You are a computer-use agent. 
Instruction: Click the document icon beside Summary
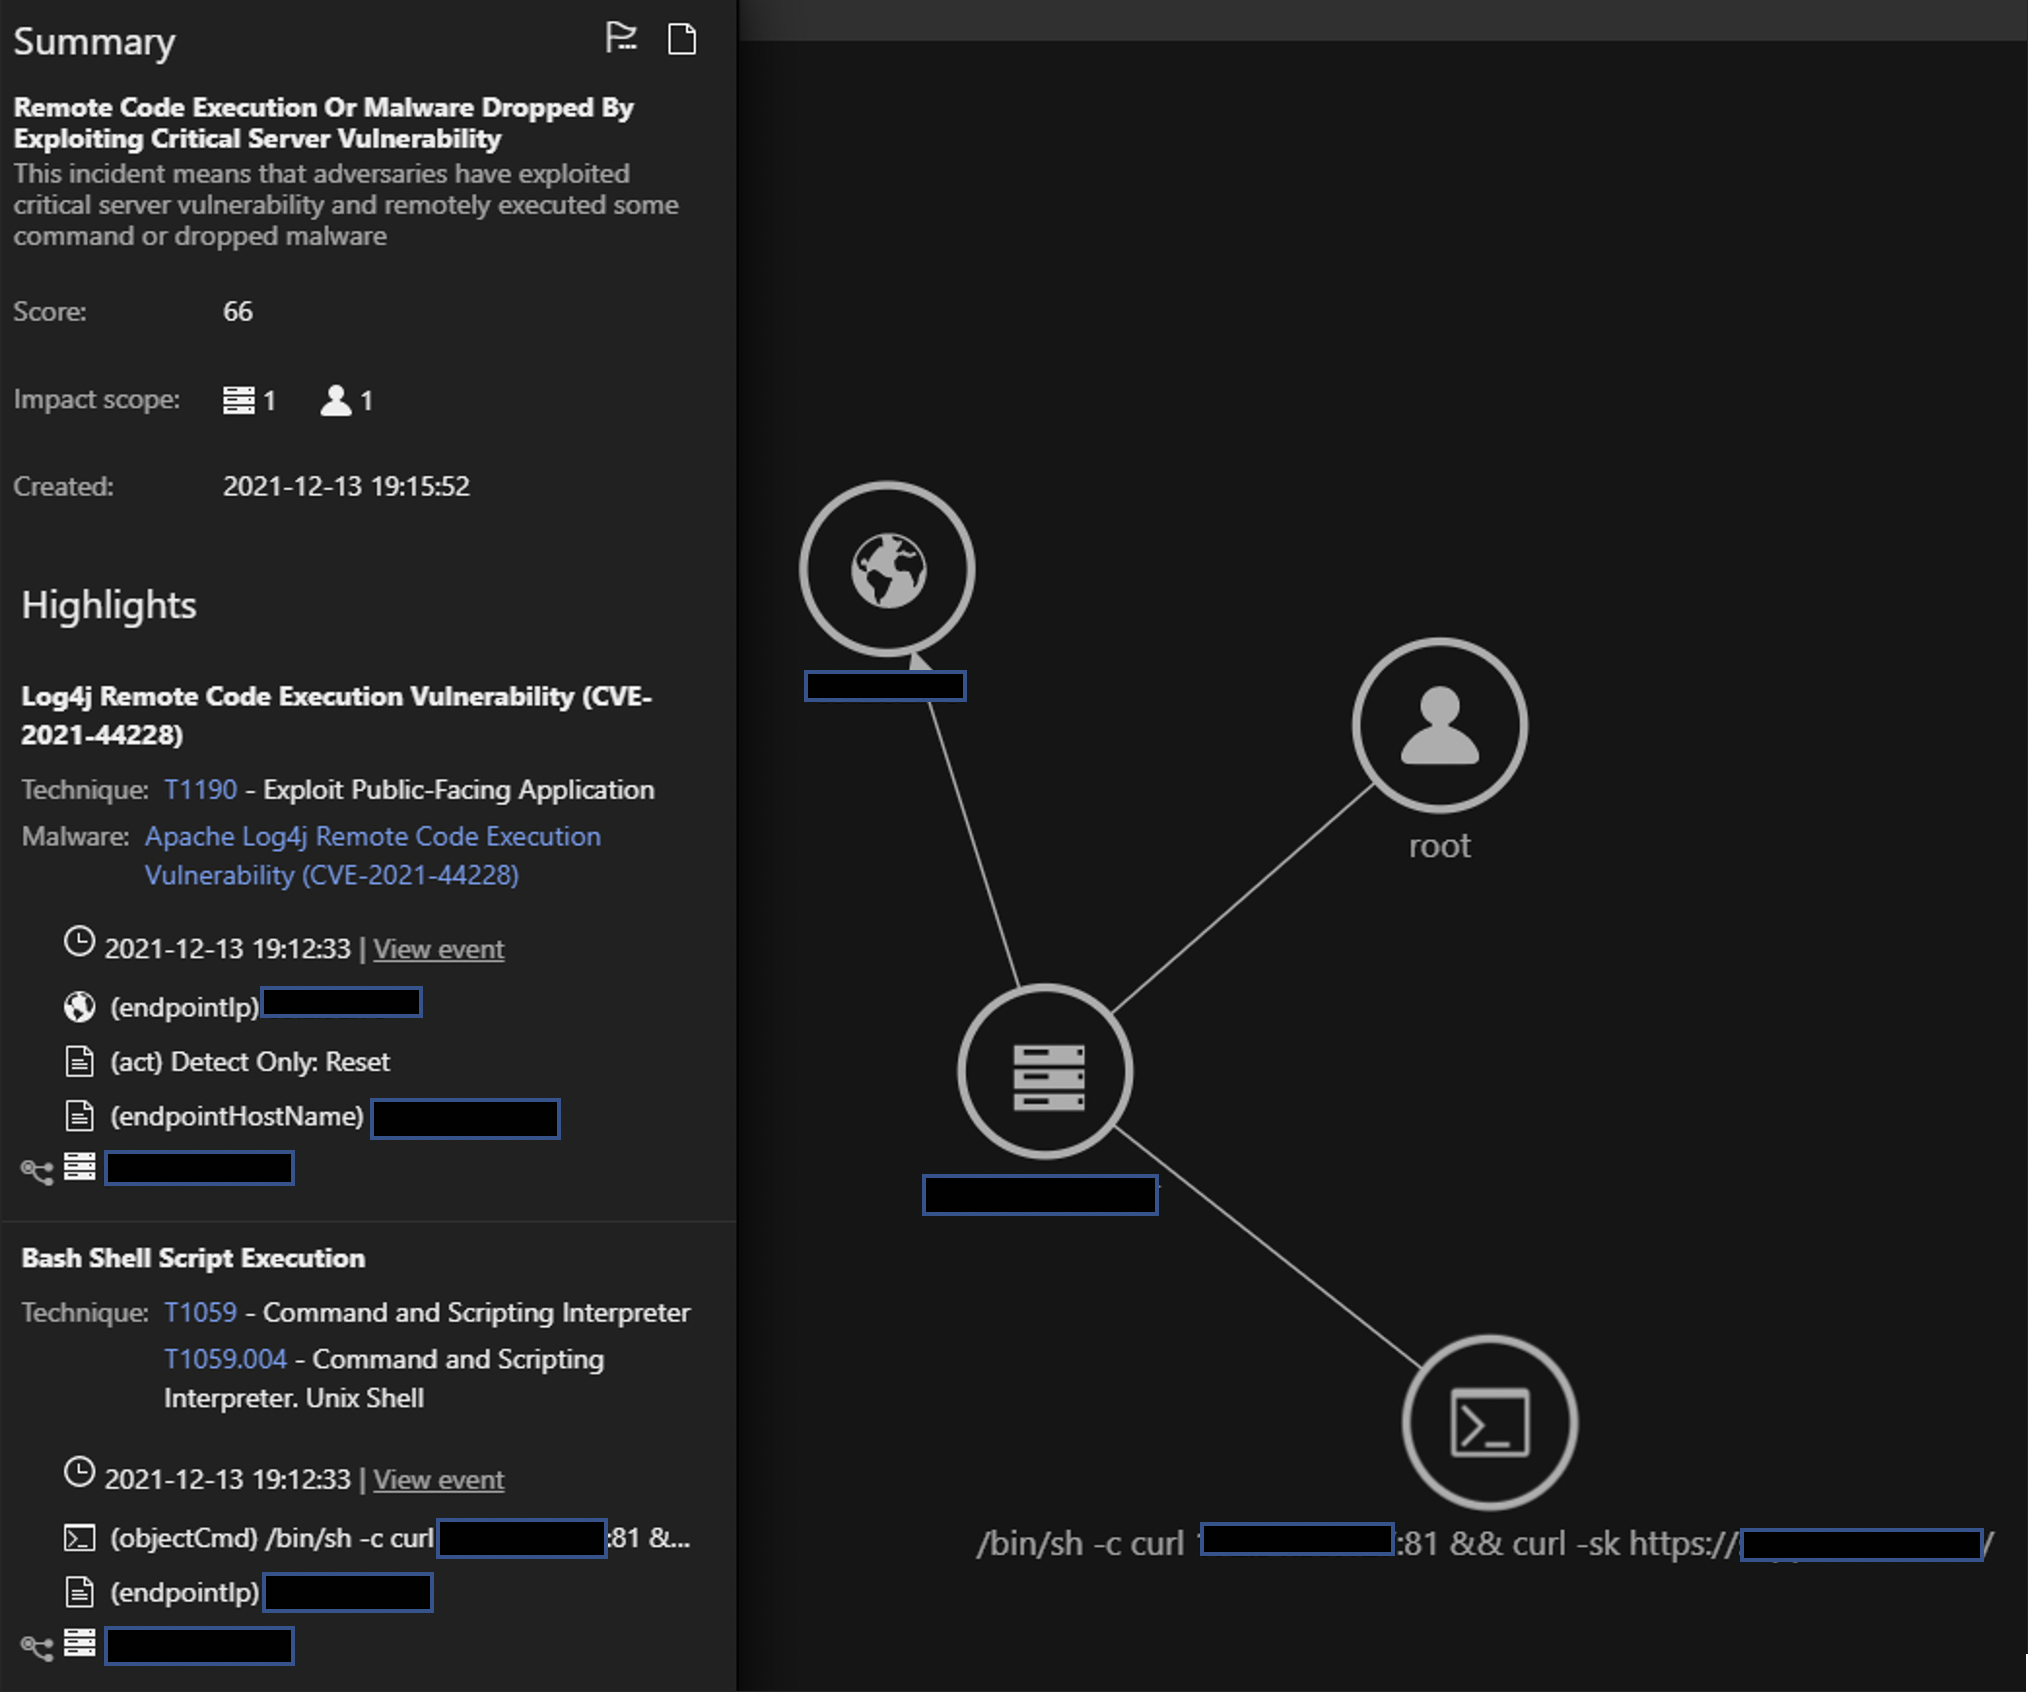(682, 39)
